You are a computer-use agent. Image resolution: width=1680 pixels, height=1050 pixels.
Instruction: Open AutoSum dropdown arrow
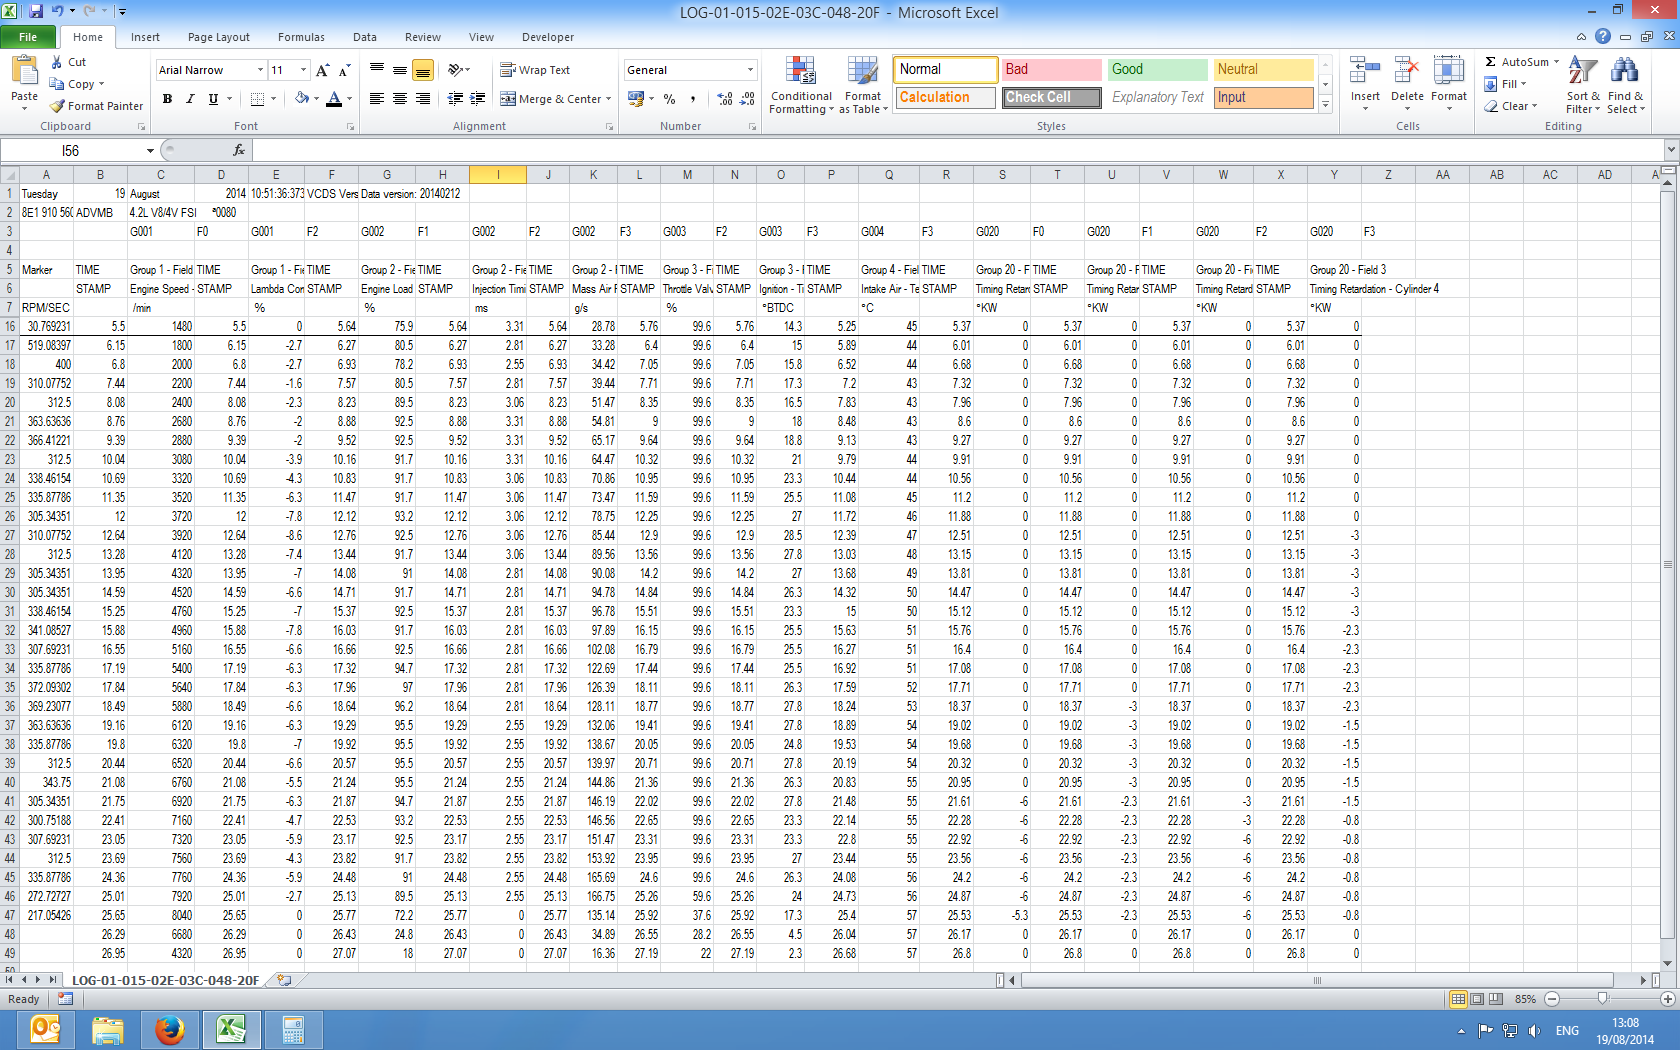click(1556, 62)
